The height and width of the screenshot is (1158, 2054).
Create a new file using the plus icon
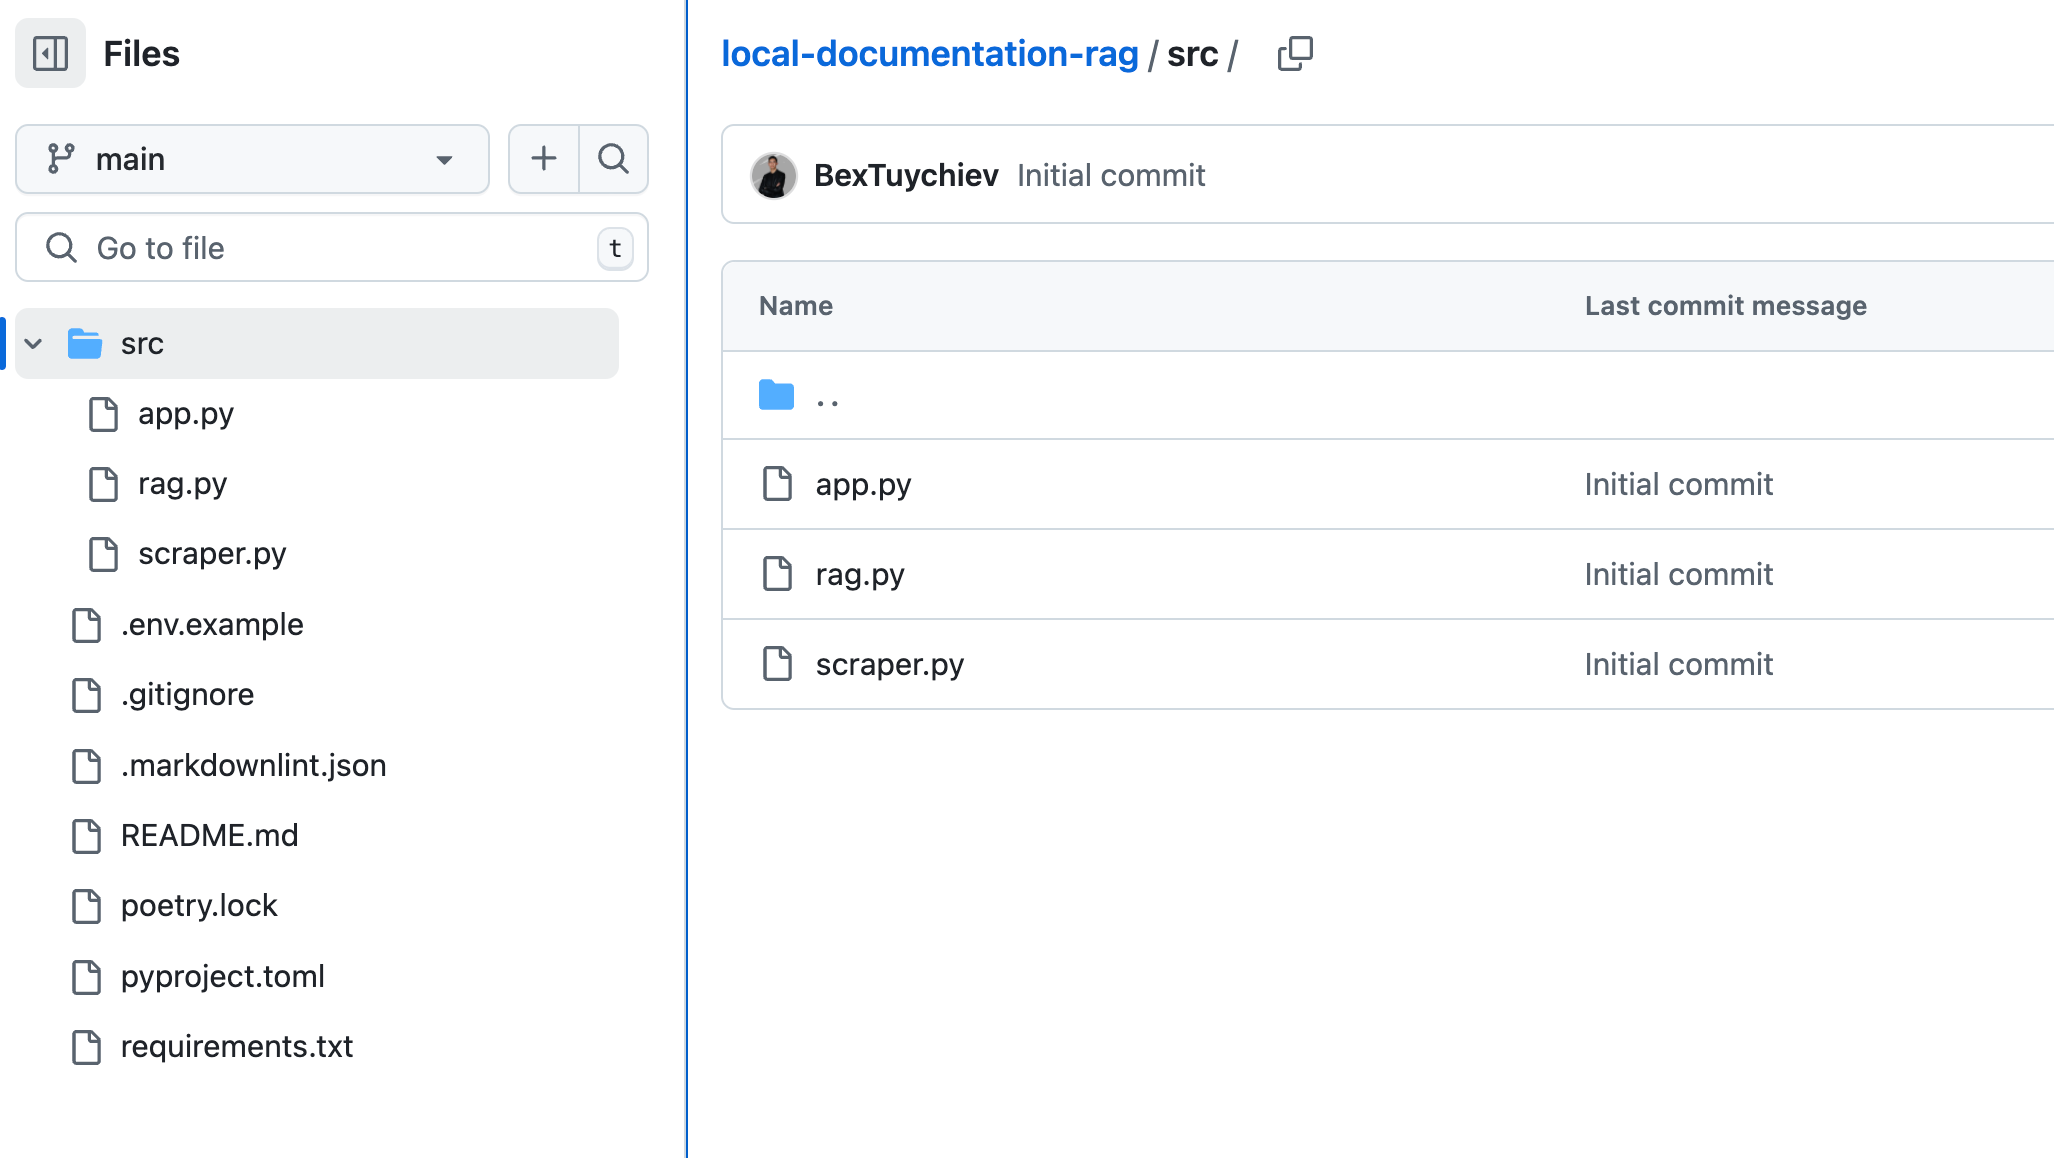(x=543, y=158)
